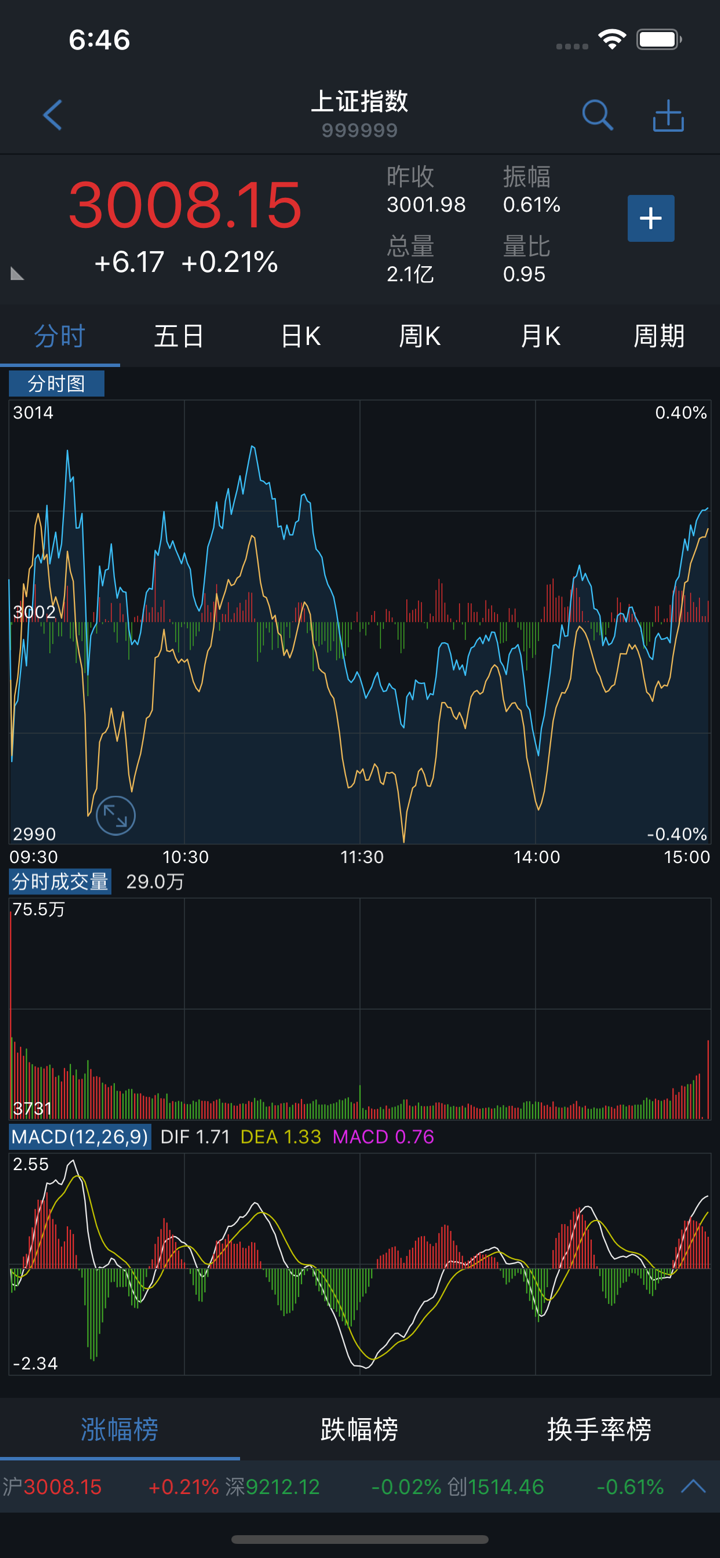This screenshot has height=1558, width=720.
Task: Select the 涨幅榜 gainers ranking tab
Action: pos(119,1429)
